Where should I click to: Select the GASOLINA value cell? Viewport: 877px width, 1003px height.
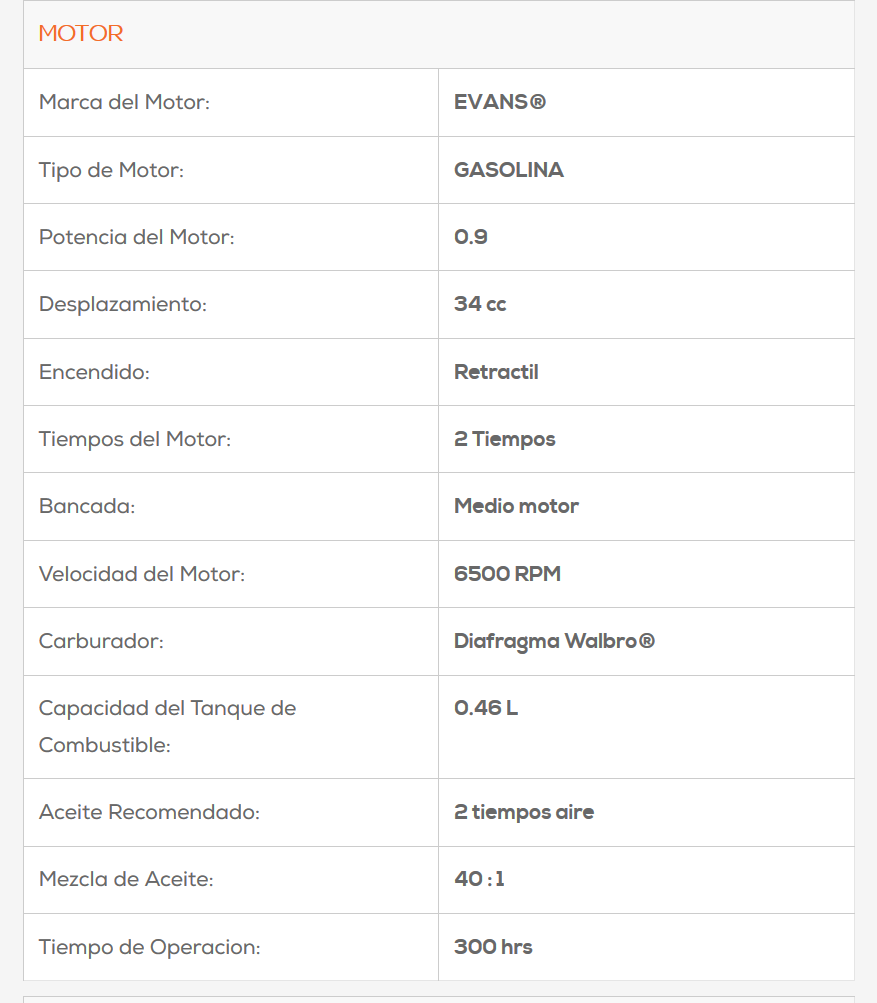508,170
